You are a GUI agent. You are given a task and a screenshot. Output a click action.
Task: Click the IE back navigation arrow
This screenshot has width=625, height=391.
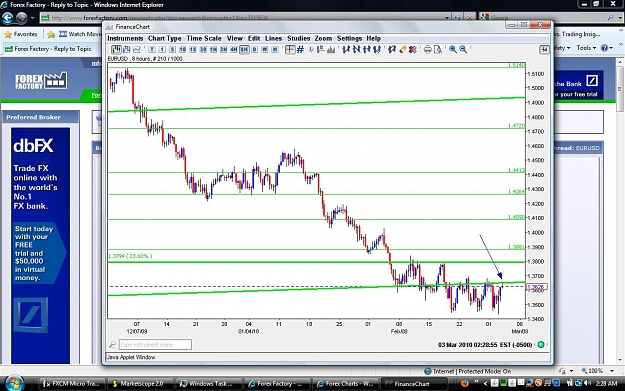pos(8,18)
